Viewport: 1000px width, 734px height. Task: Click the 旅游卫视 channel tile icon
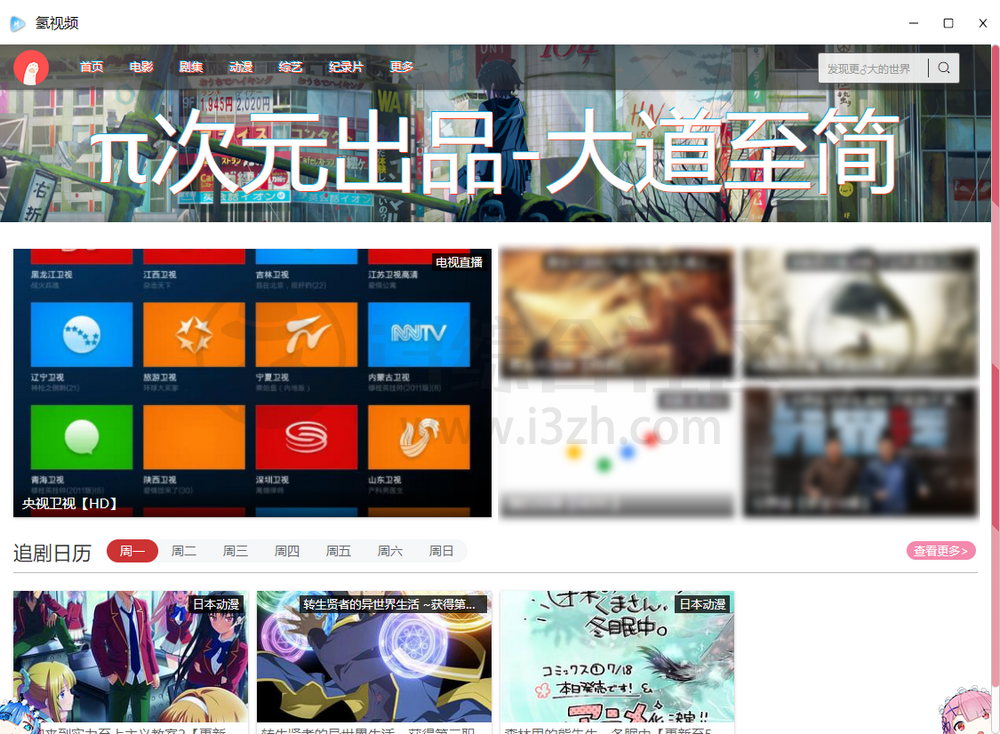click(194, 334)
